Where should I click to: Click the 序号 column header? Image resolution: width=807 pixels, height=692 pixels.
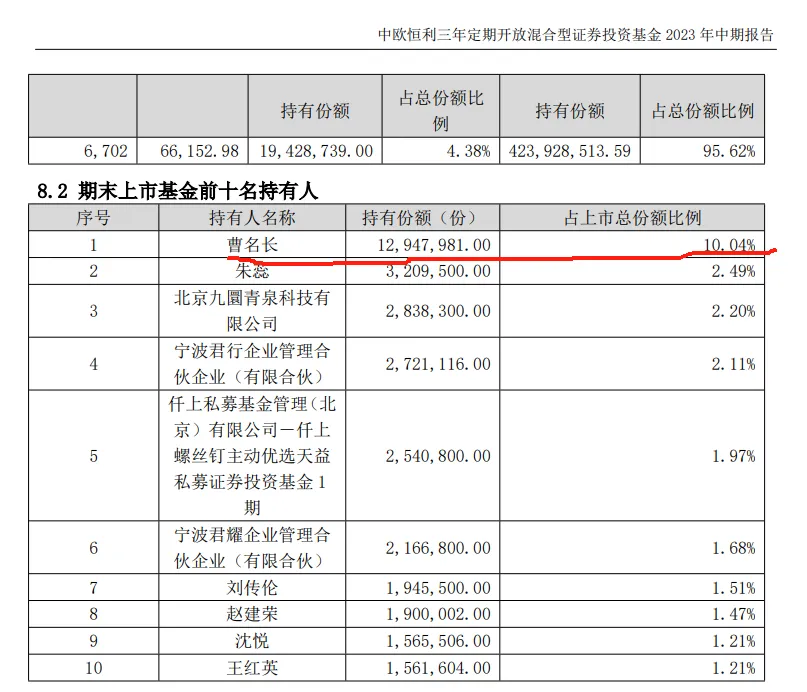(x=93, y=218)
